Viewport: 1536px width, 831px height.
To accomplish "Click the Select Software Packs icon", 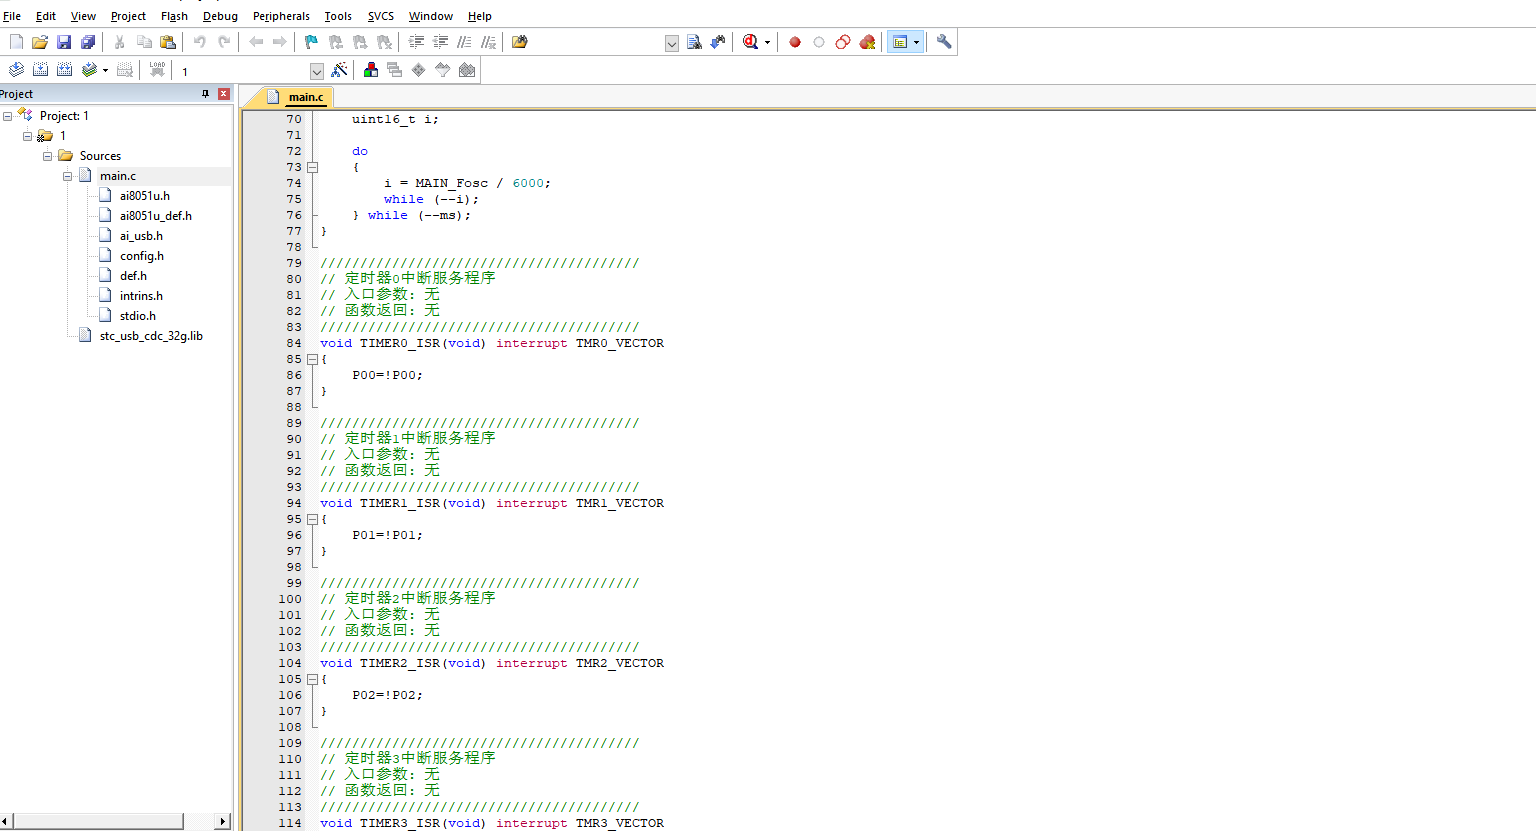I will point(443,70).
